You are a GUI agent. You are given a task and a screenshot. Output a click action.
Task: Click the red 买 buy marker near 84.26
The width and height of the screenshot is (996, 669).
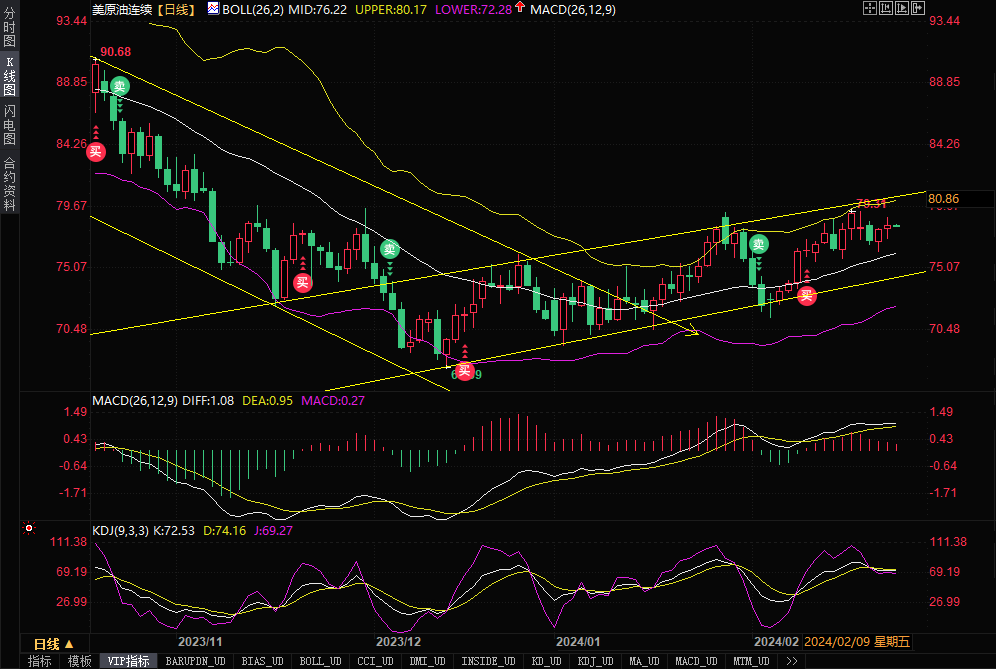click(x=95, y=152)
